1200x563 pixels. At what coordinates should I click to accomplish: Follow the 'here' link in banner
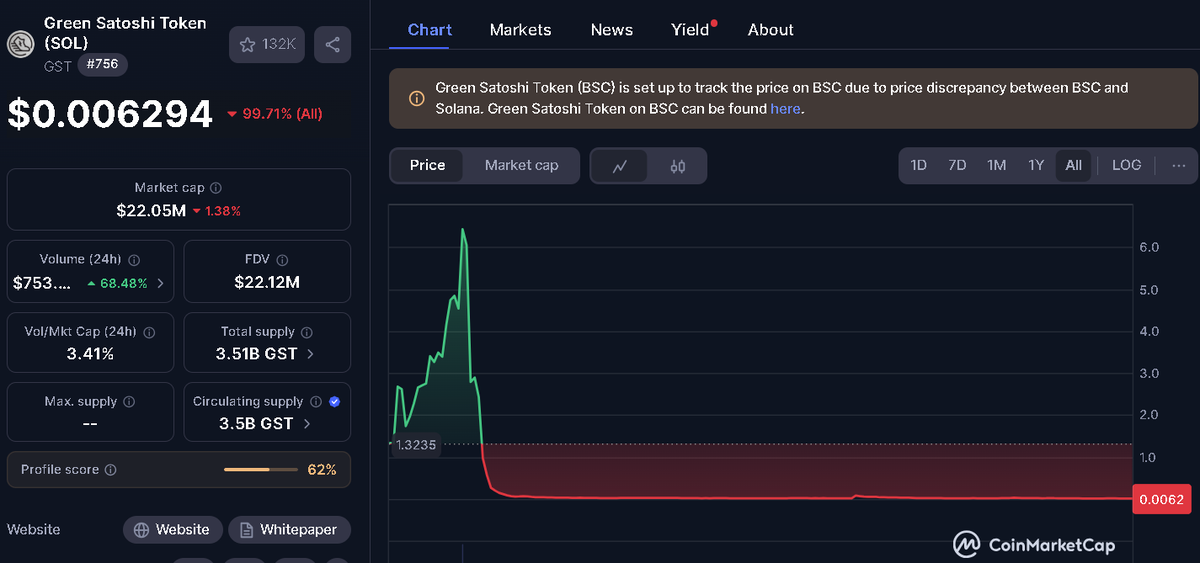(x=785, y=108)
